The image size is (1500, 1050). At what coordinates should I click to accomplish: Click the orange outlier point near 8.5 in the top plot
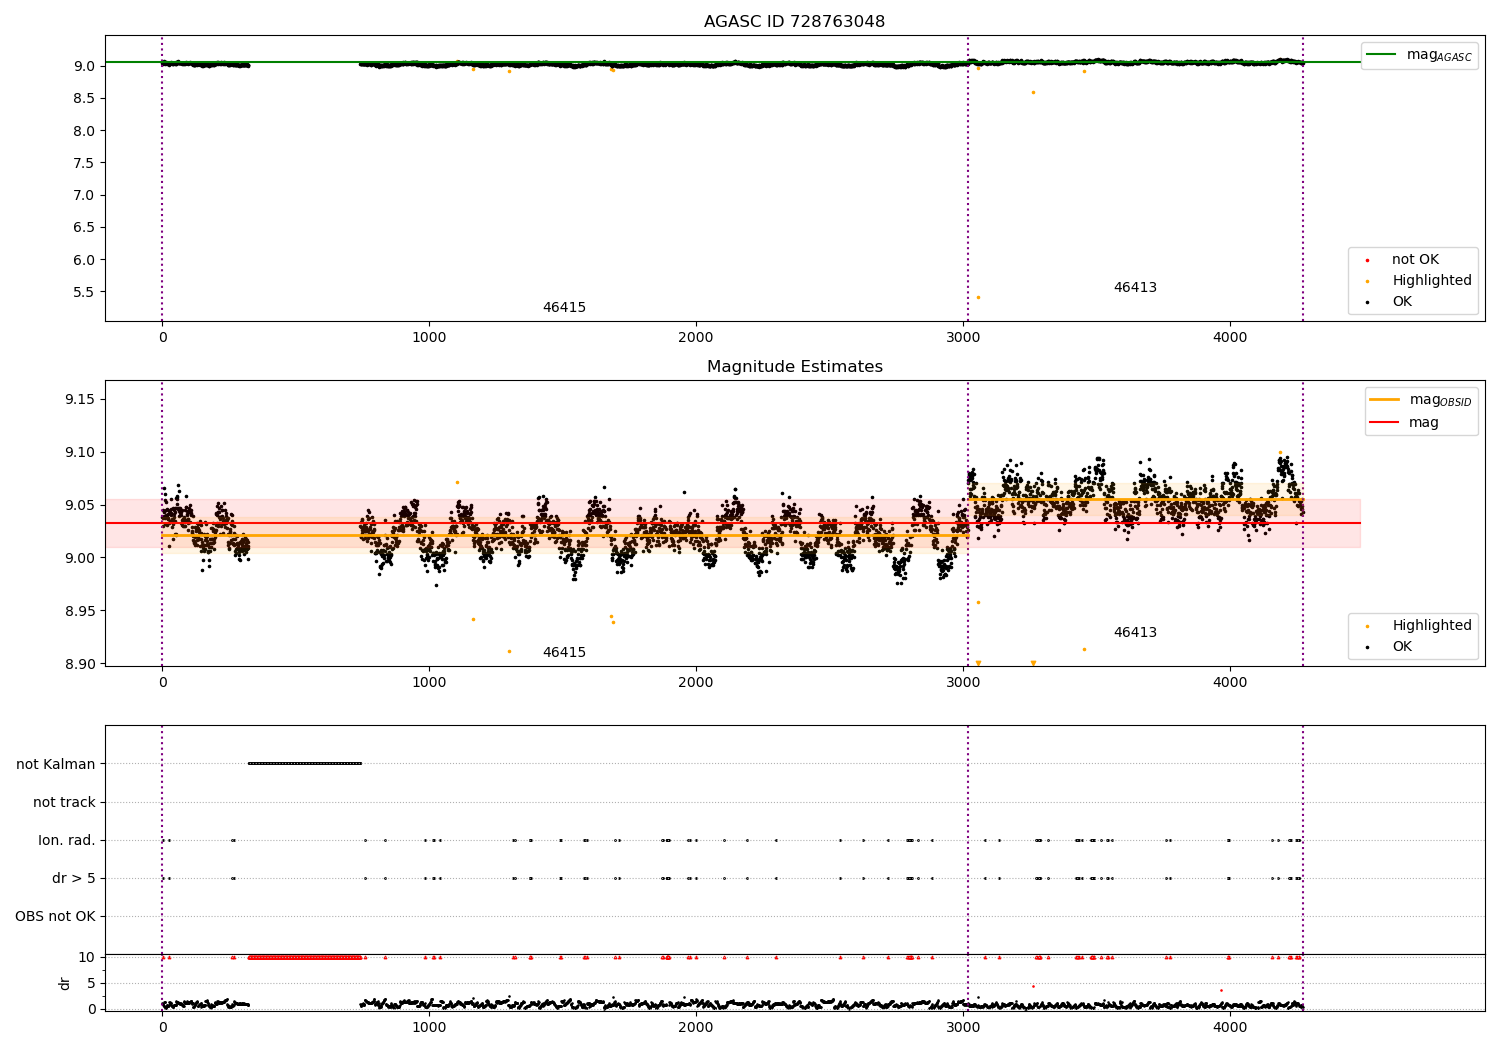click(x=1033, y=92)
